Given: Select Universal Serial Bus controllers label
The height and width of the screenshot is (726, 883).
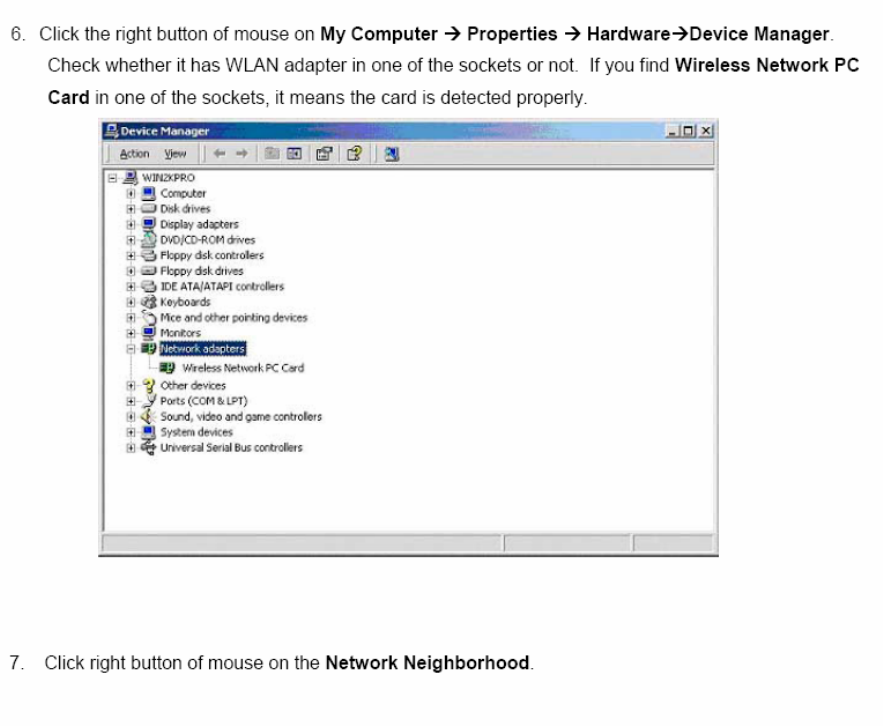Looking at the screenshot, I should click(231, 448).
